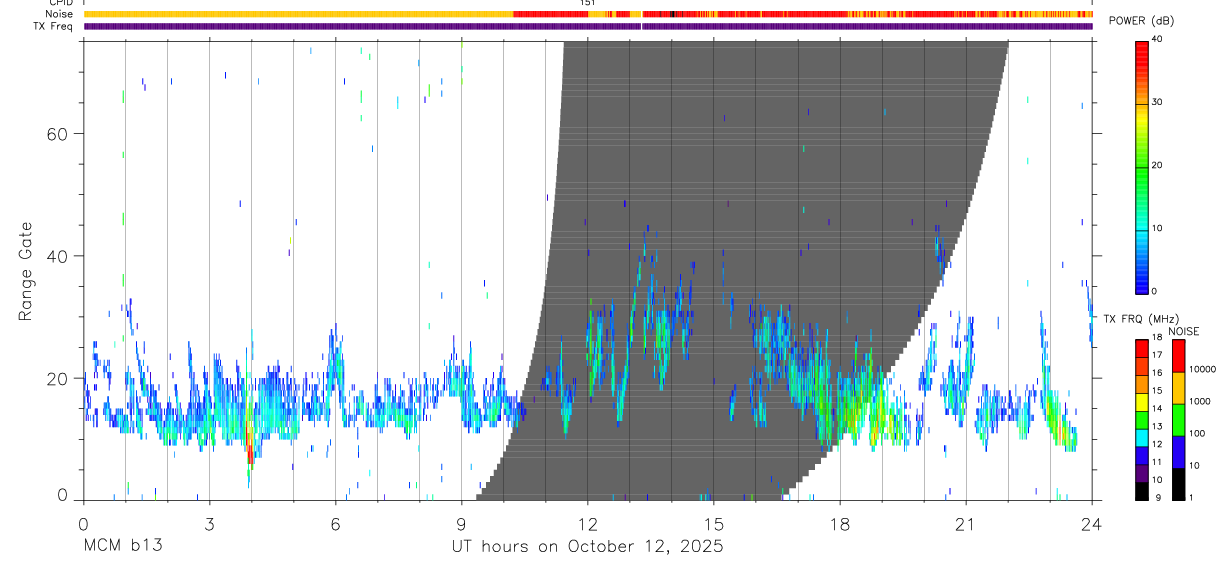Click the 1000 label on NOISE legend
1228x567 pixels.
point(1198,401)
